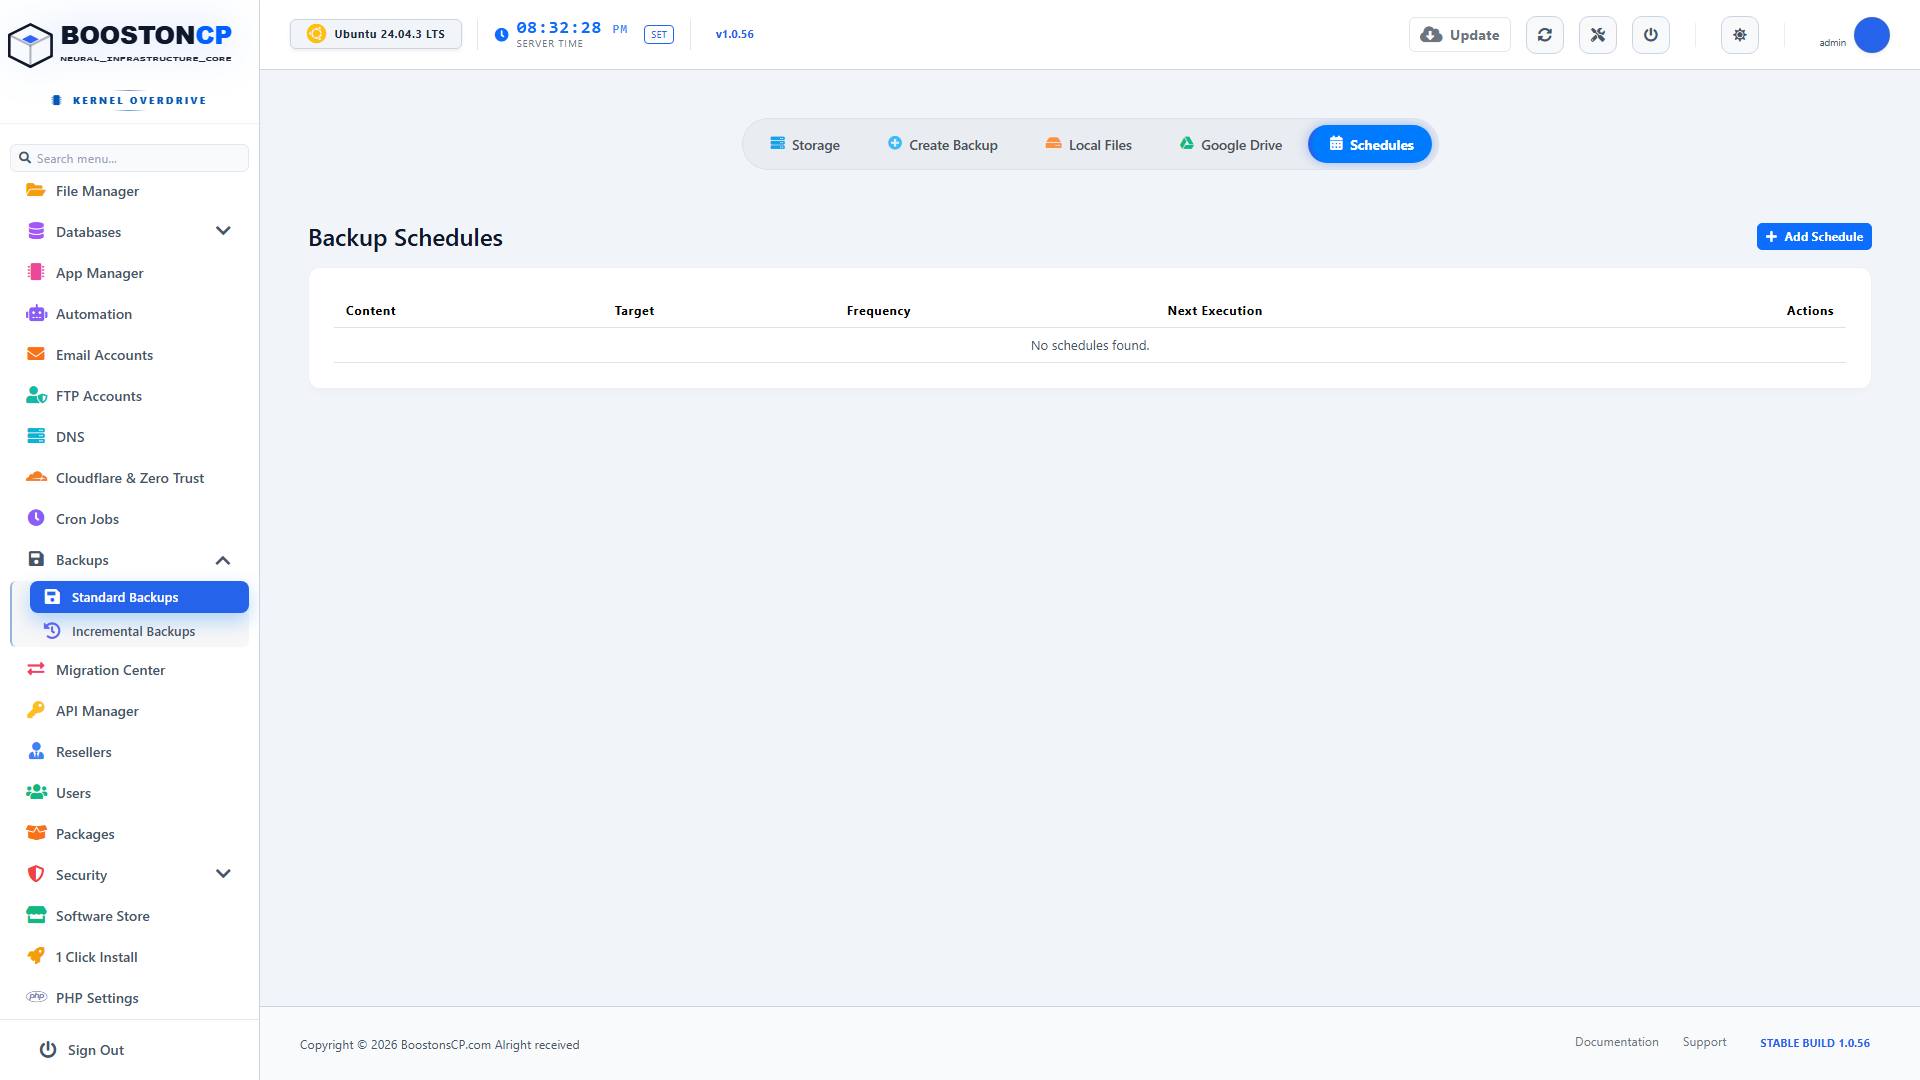This screenshot has height=1080, width=1920.
Task: Click the Packages box icon
Action: [36, 833]
